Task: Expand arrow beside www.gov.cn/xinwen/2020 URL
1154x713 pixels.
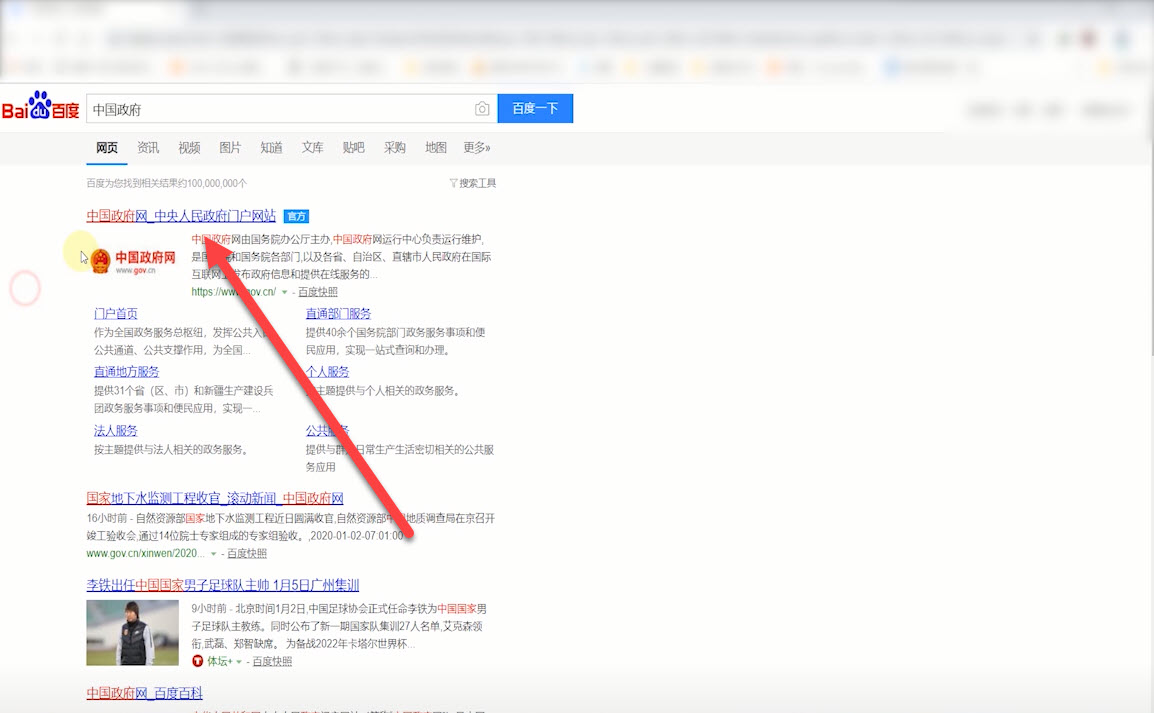Action: [x=213, y=553]
